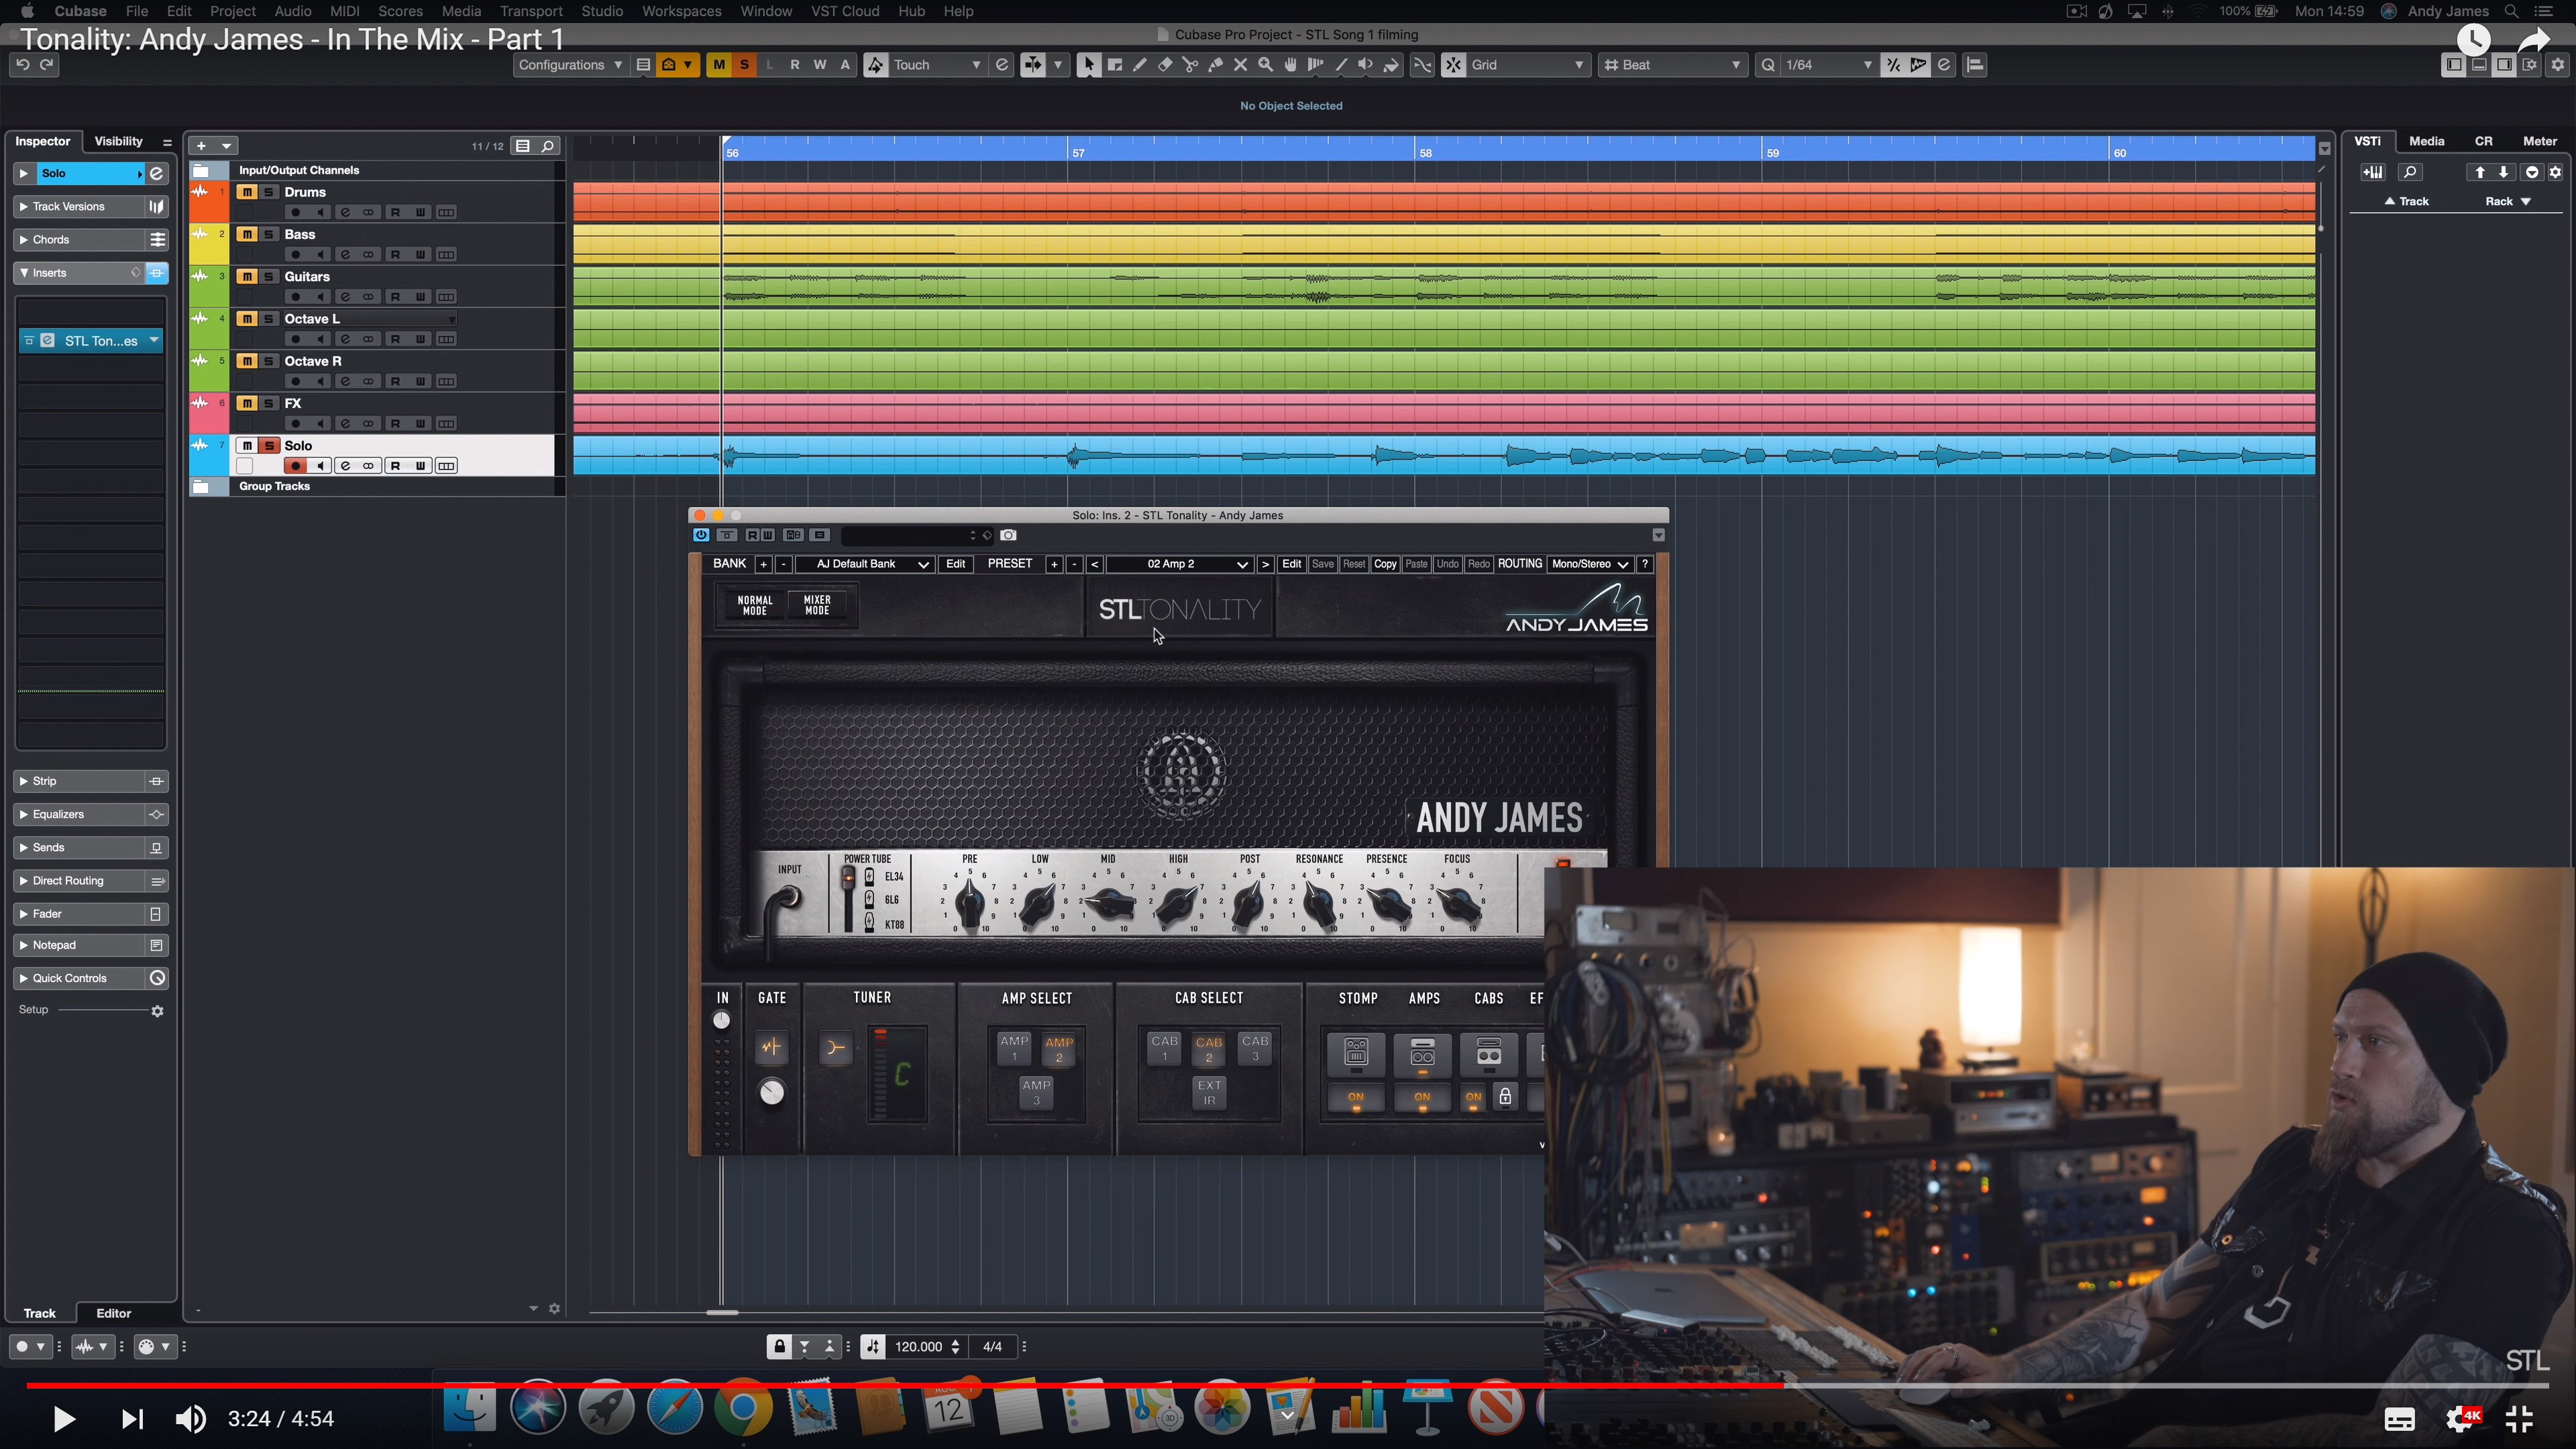Switch to the Media tab

coord(2426,141)
